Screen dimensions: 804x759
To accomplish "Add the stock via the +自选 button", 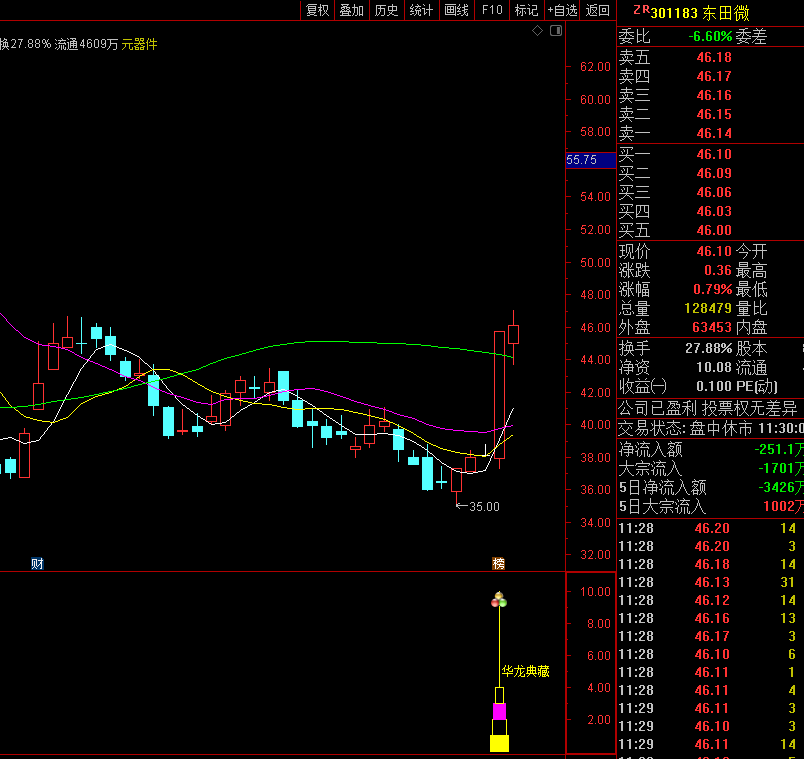I will pyautogui.click(x=562, y=10).
